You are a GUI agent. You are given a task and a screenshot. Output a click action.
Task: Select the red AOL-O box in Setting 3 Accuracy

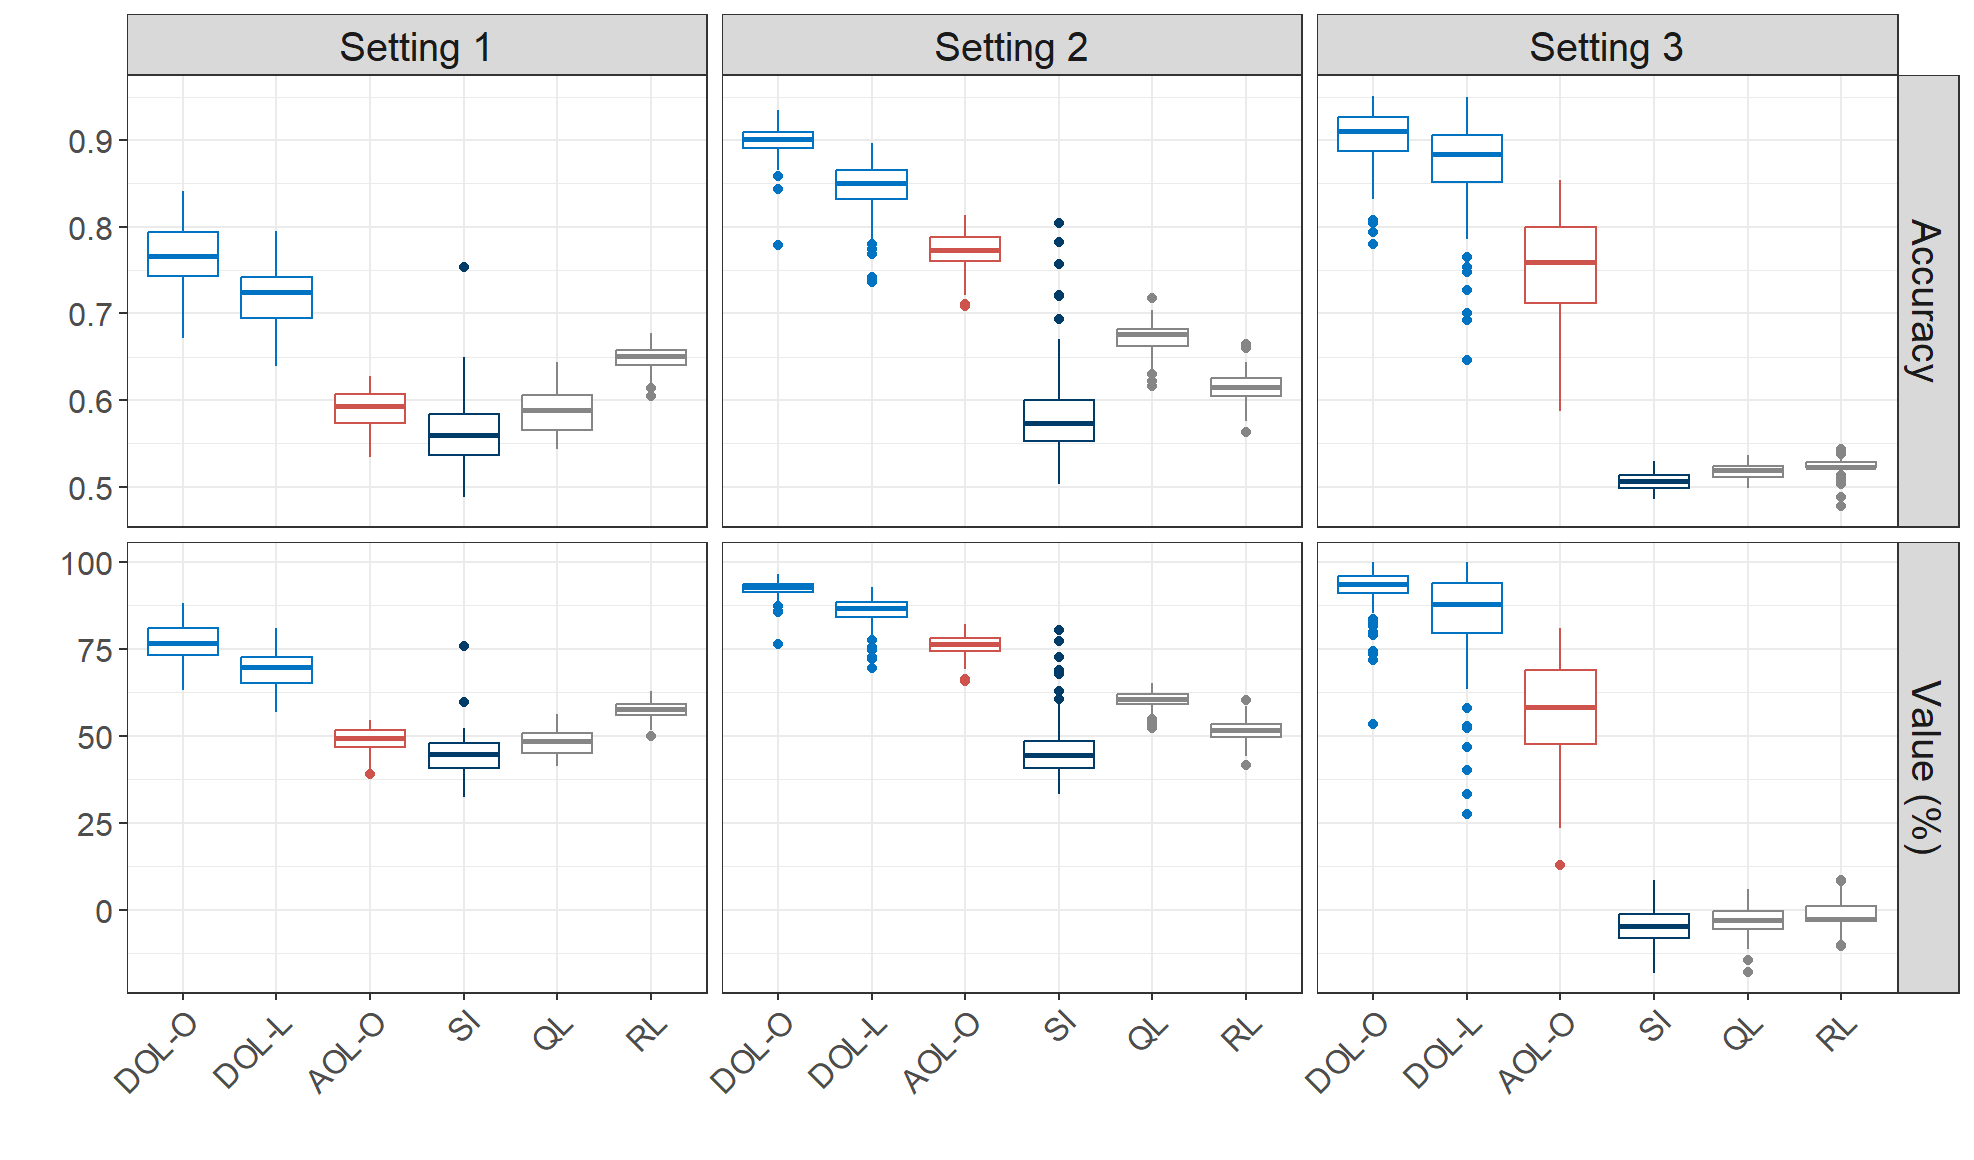tap(1560, 265)
